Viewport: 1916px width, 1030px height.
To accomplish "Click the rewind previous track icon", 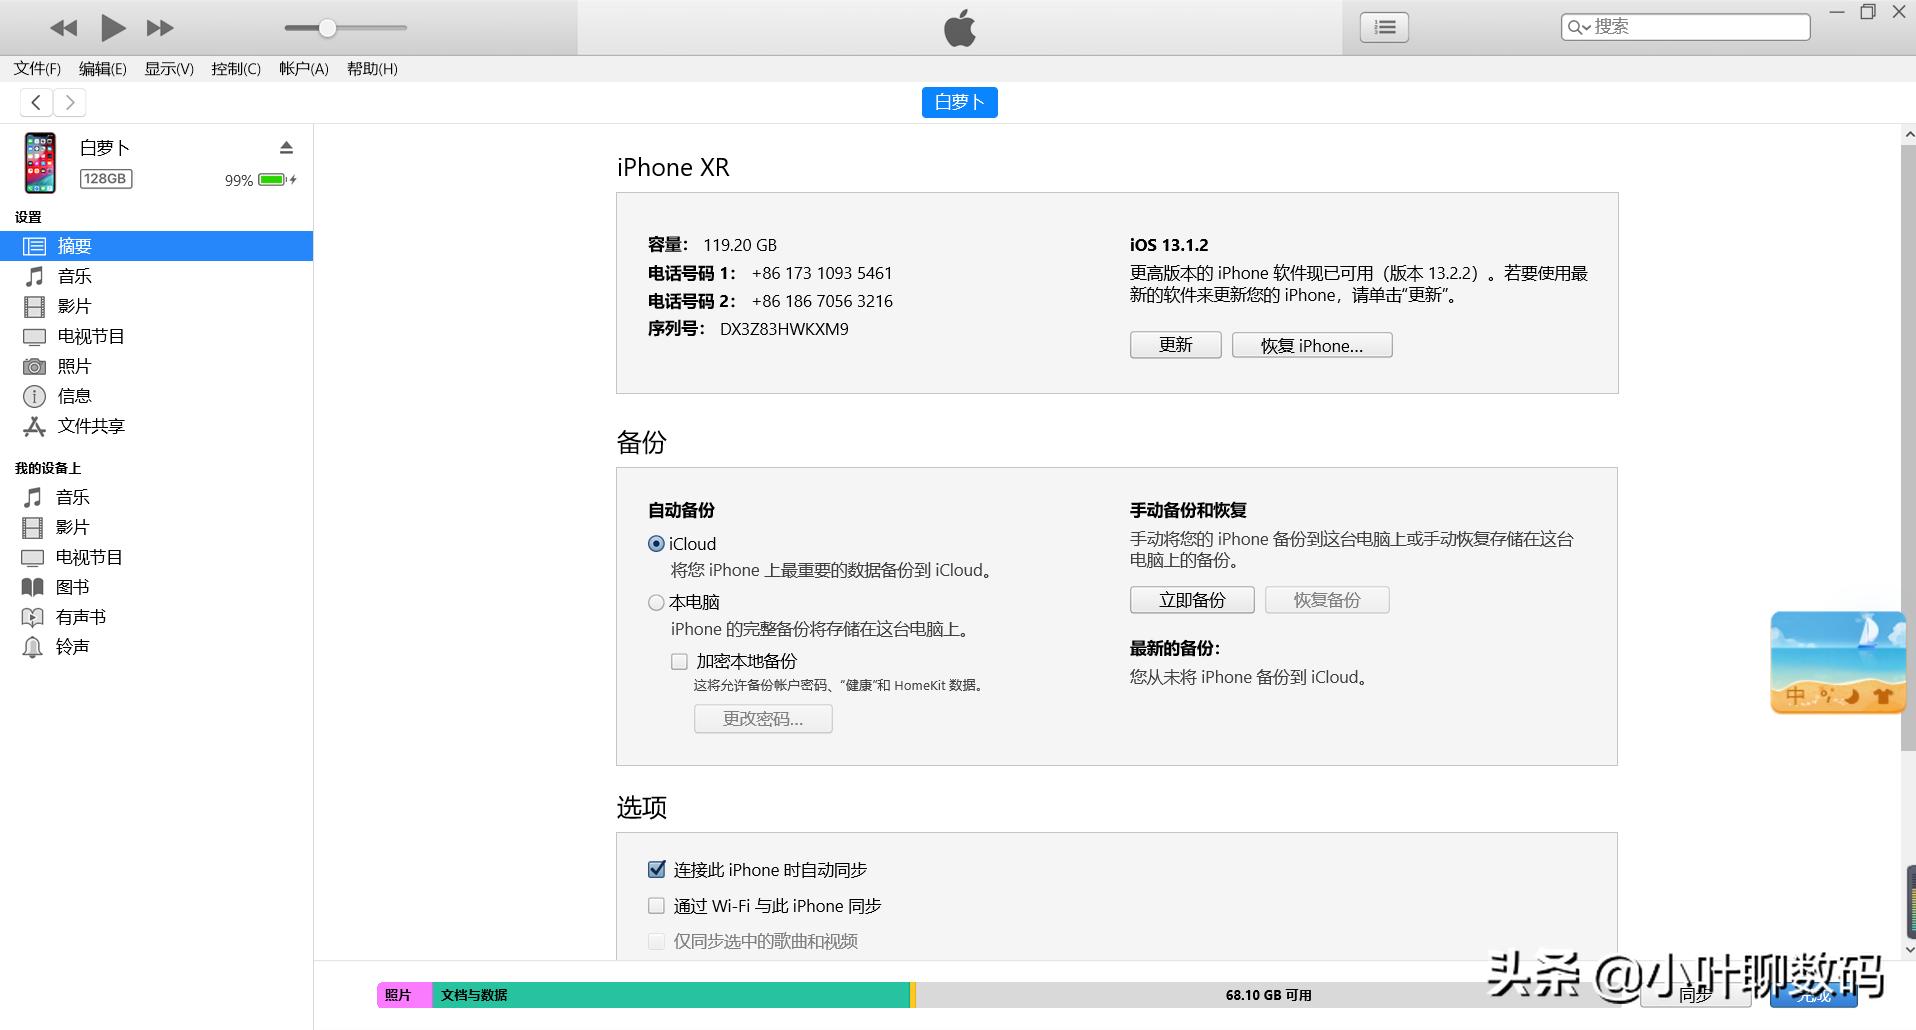I will 63,28.
